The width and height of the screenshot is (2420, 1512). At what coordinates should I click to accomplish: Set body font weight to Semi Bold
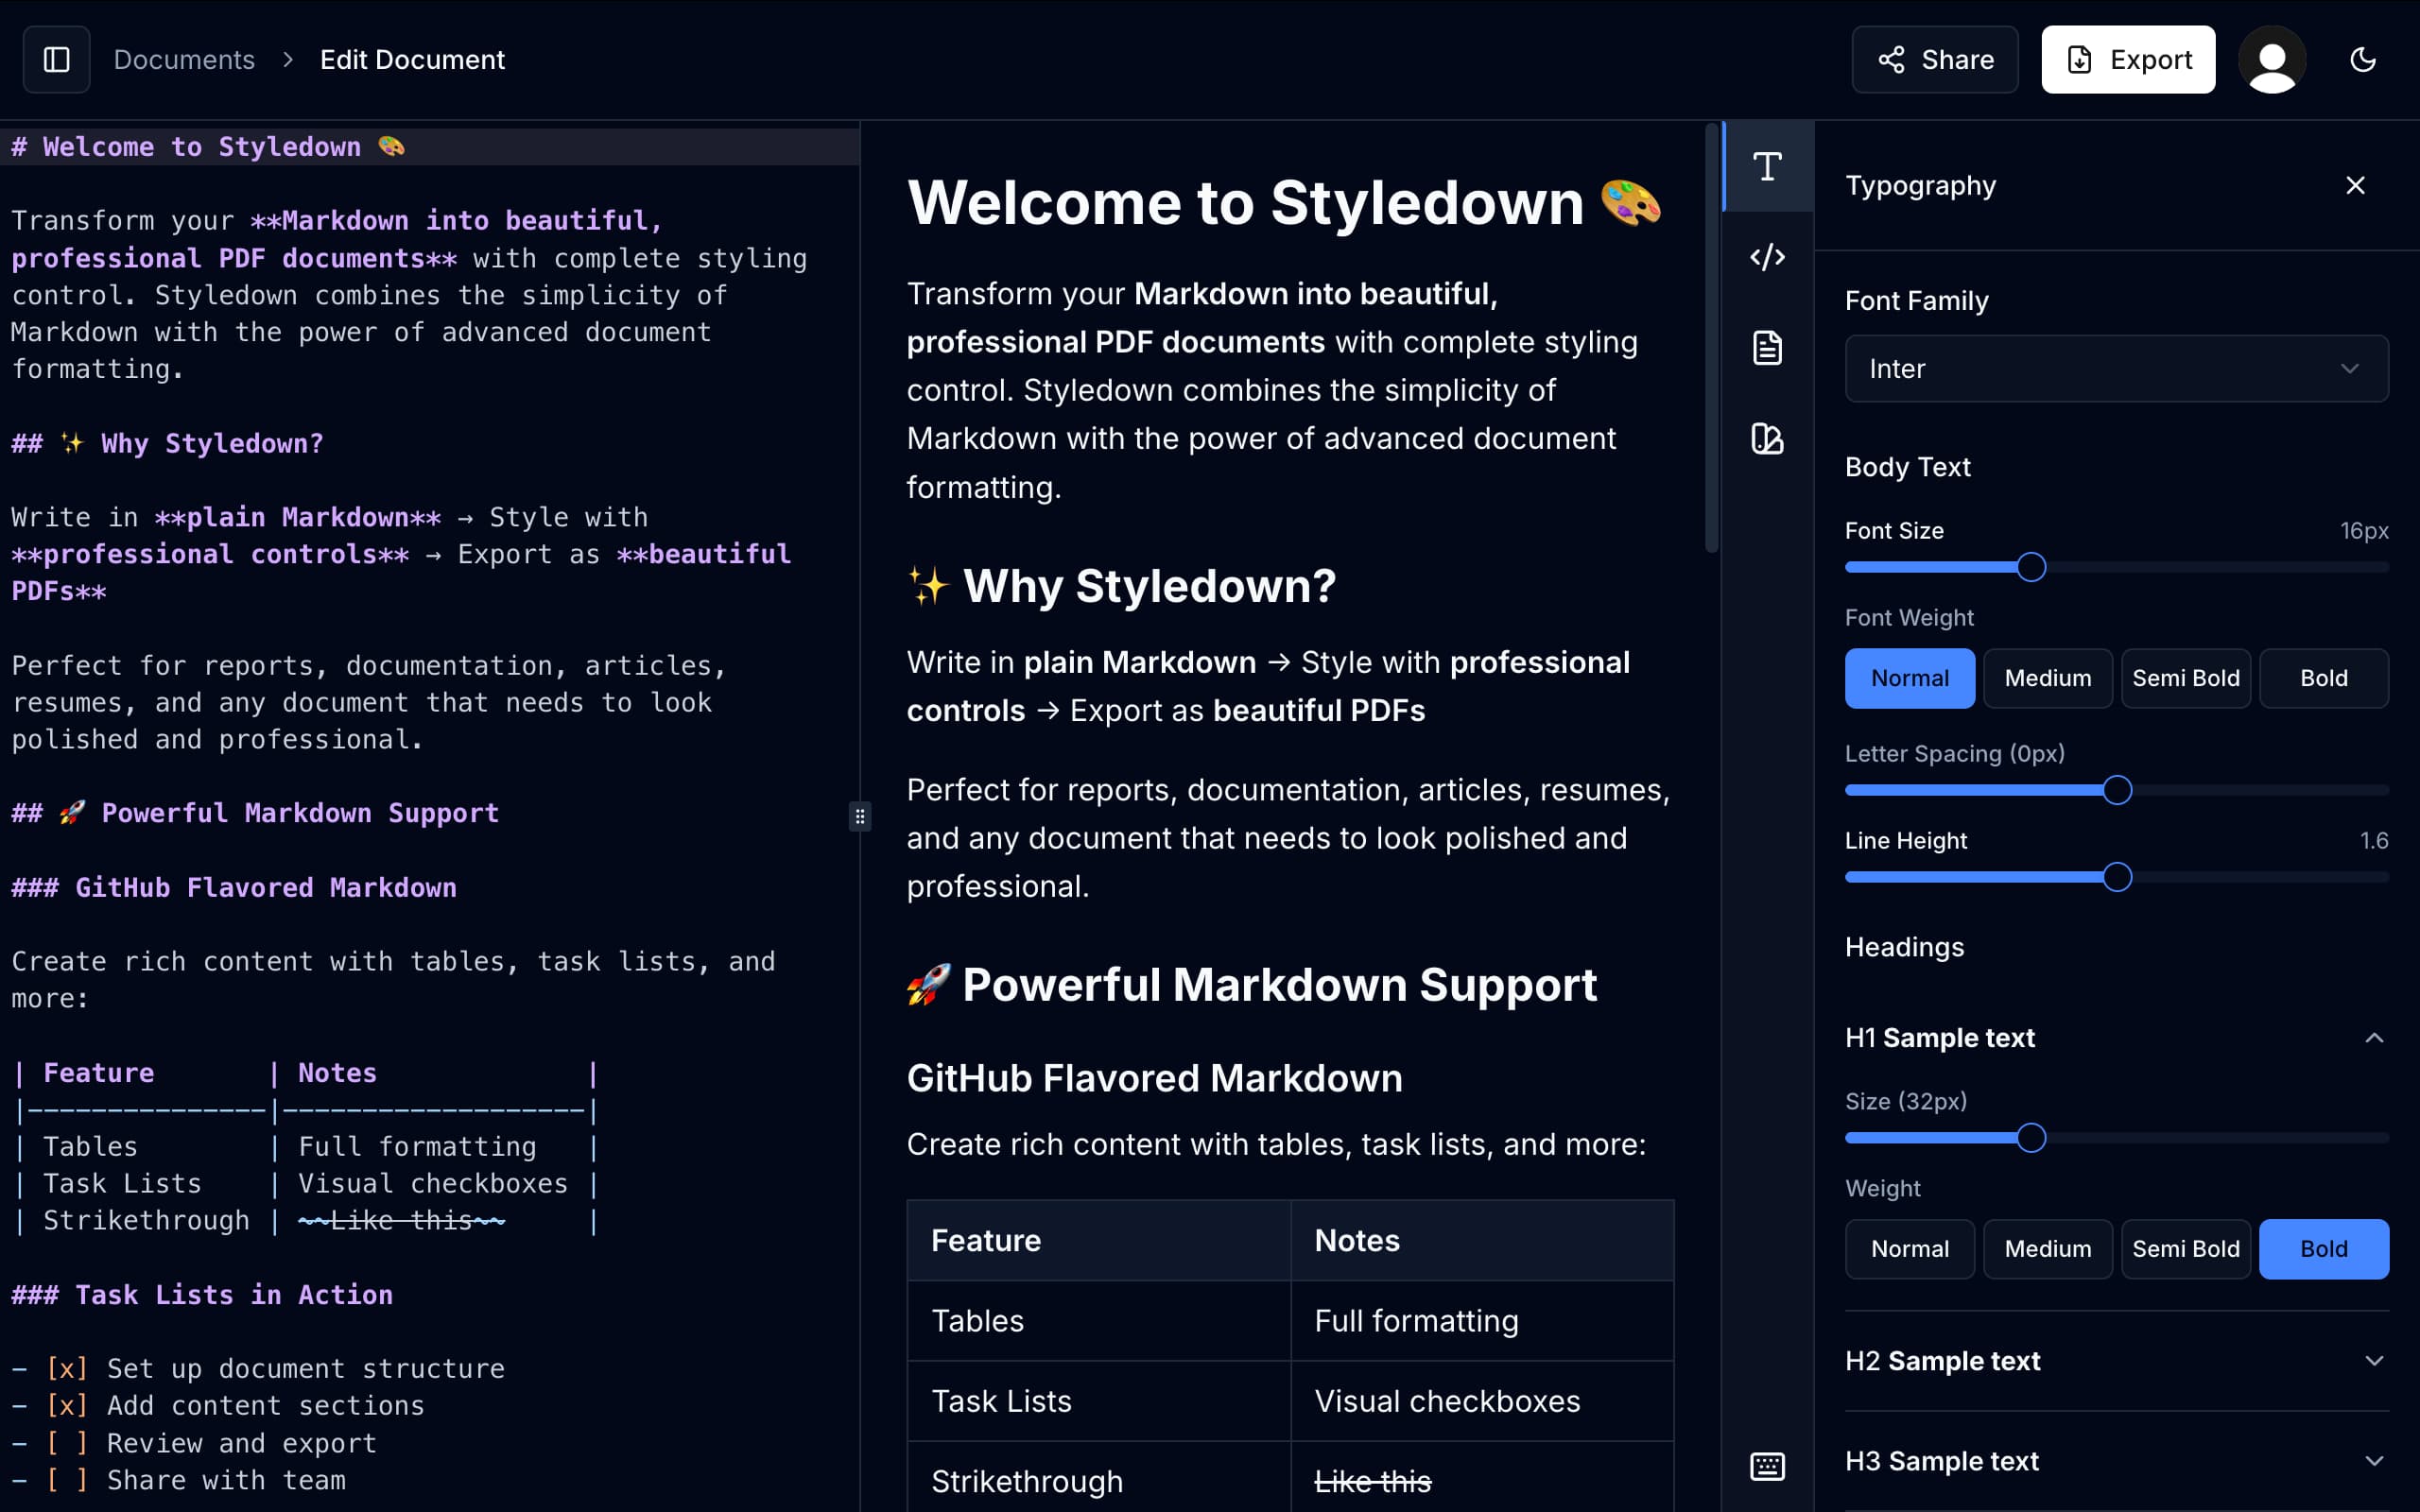pyautogui.click(x=2185, y=678)
